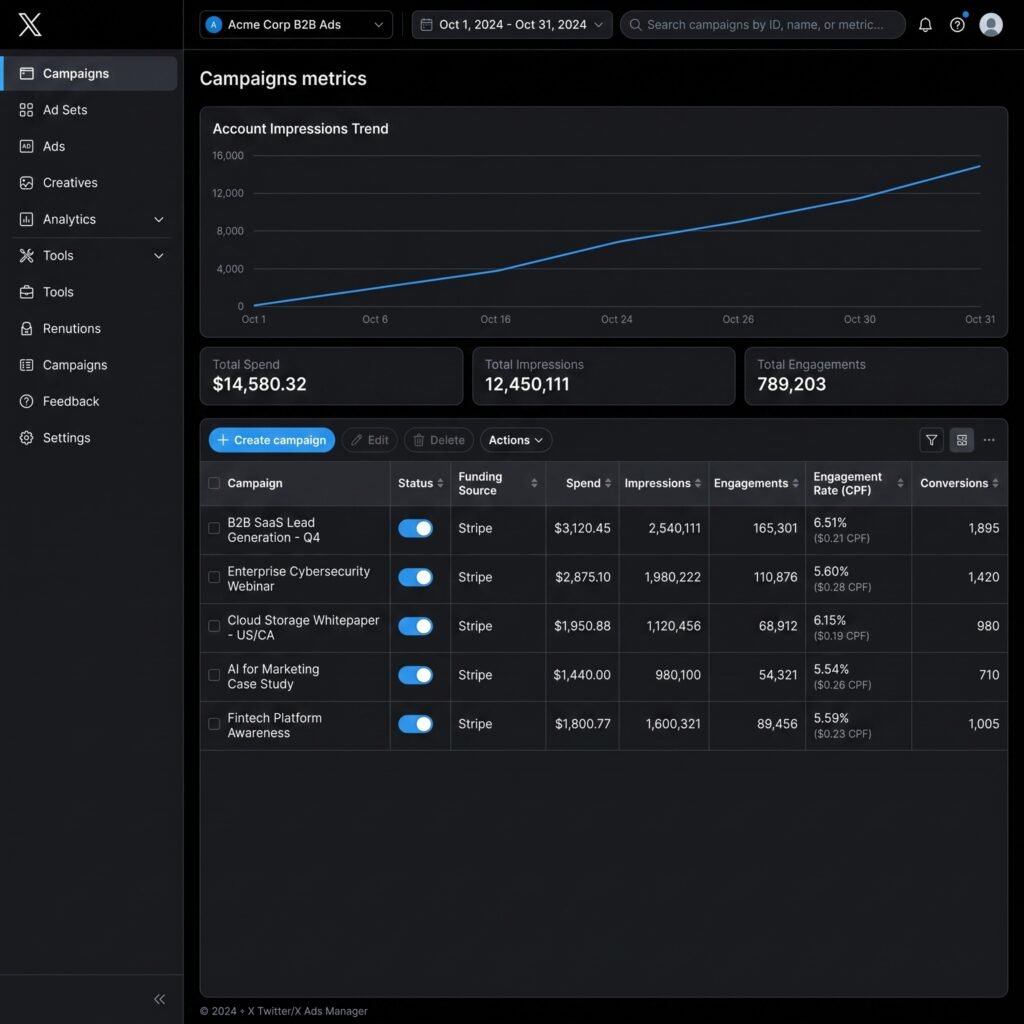This screenshot has height=1024, width=1024.
Task: Turn off Cloud Storage Whitepaper campaign
Action: [x=415, y=626]
